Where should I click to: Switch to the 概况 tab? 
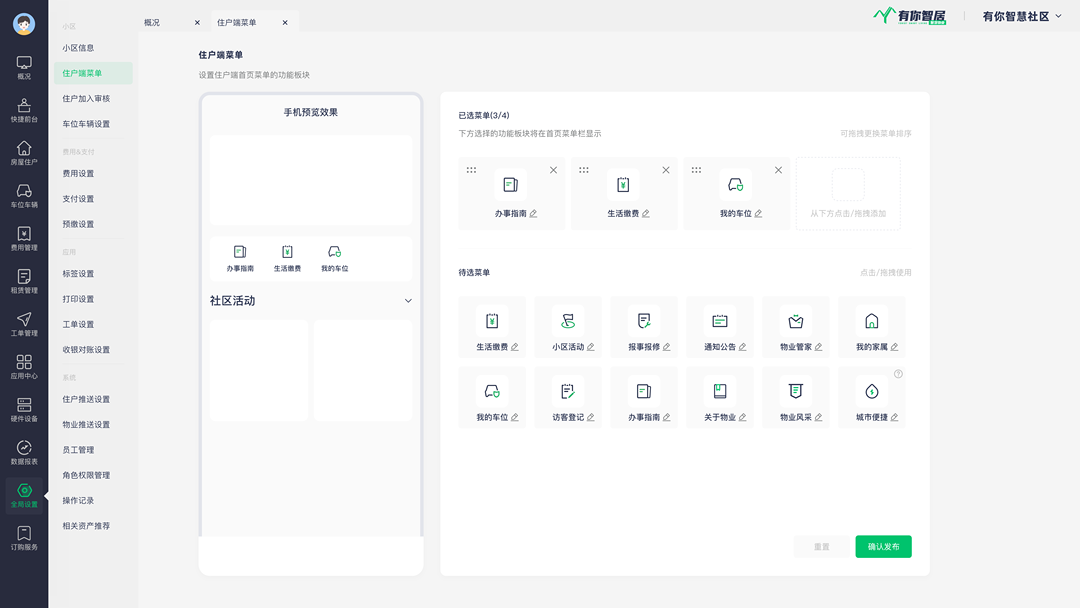152,22
